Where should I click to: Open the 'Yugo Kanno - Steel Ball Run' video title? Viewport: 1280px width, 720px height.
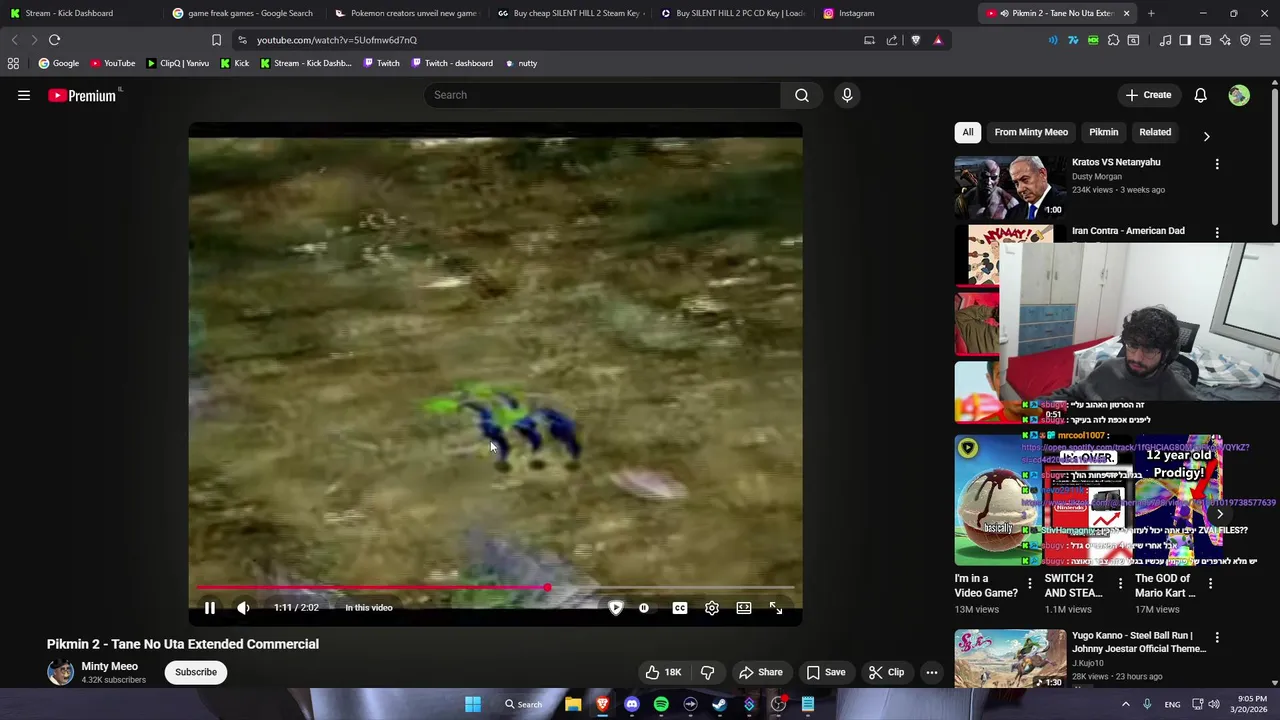(1139, 642)
